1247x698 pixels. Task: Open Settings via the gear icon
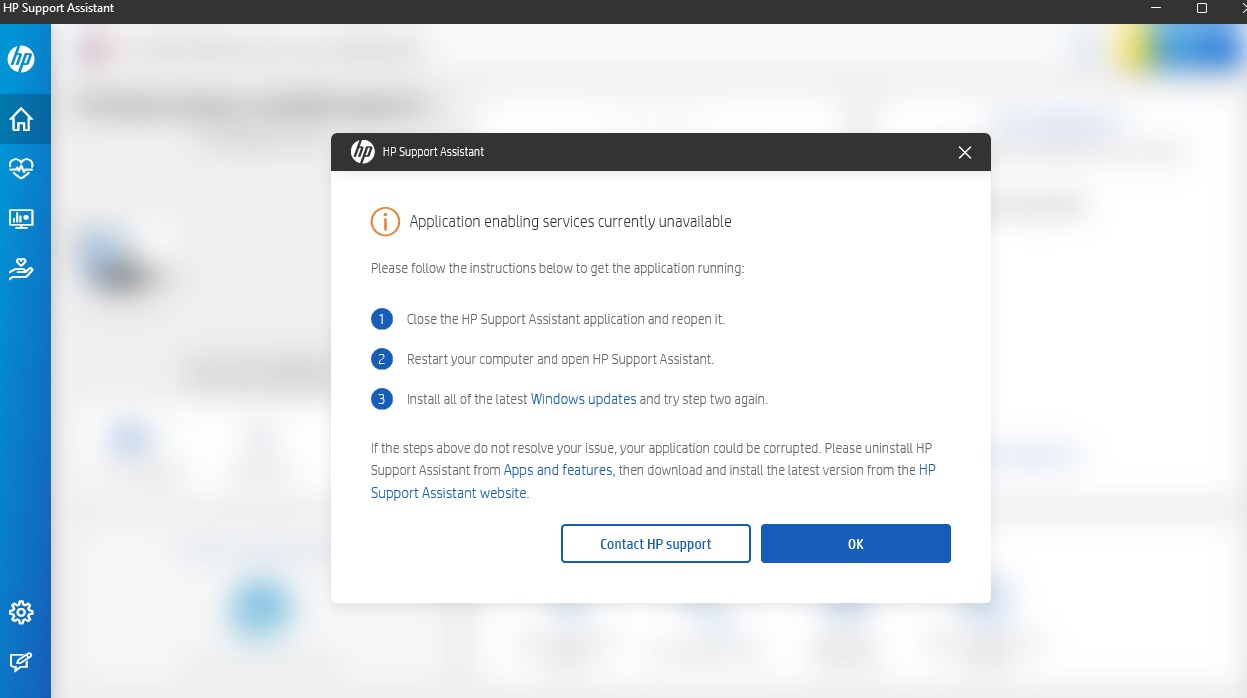(x=21, y=612)
